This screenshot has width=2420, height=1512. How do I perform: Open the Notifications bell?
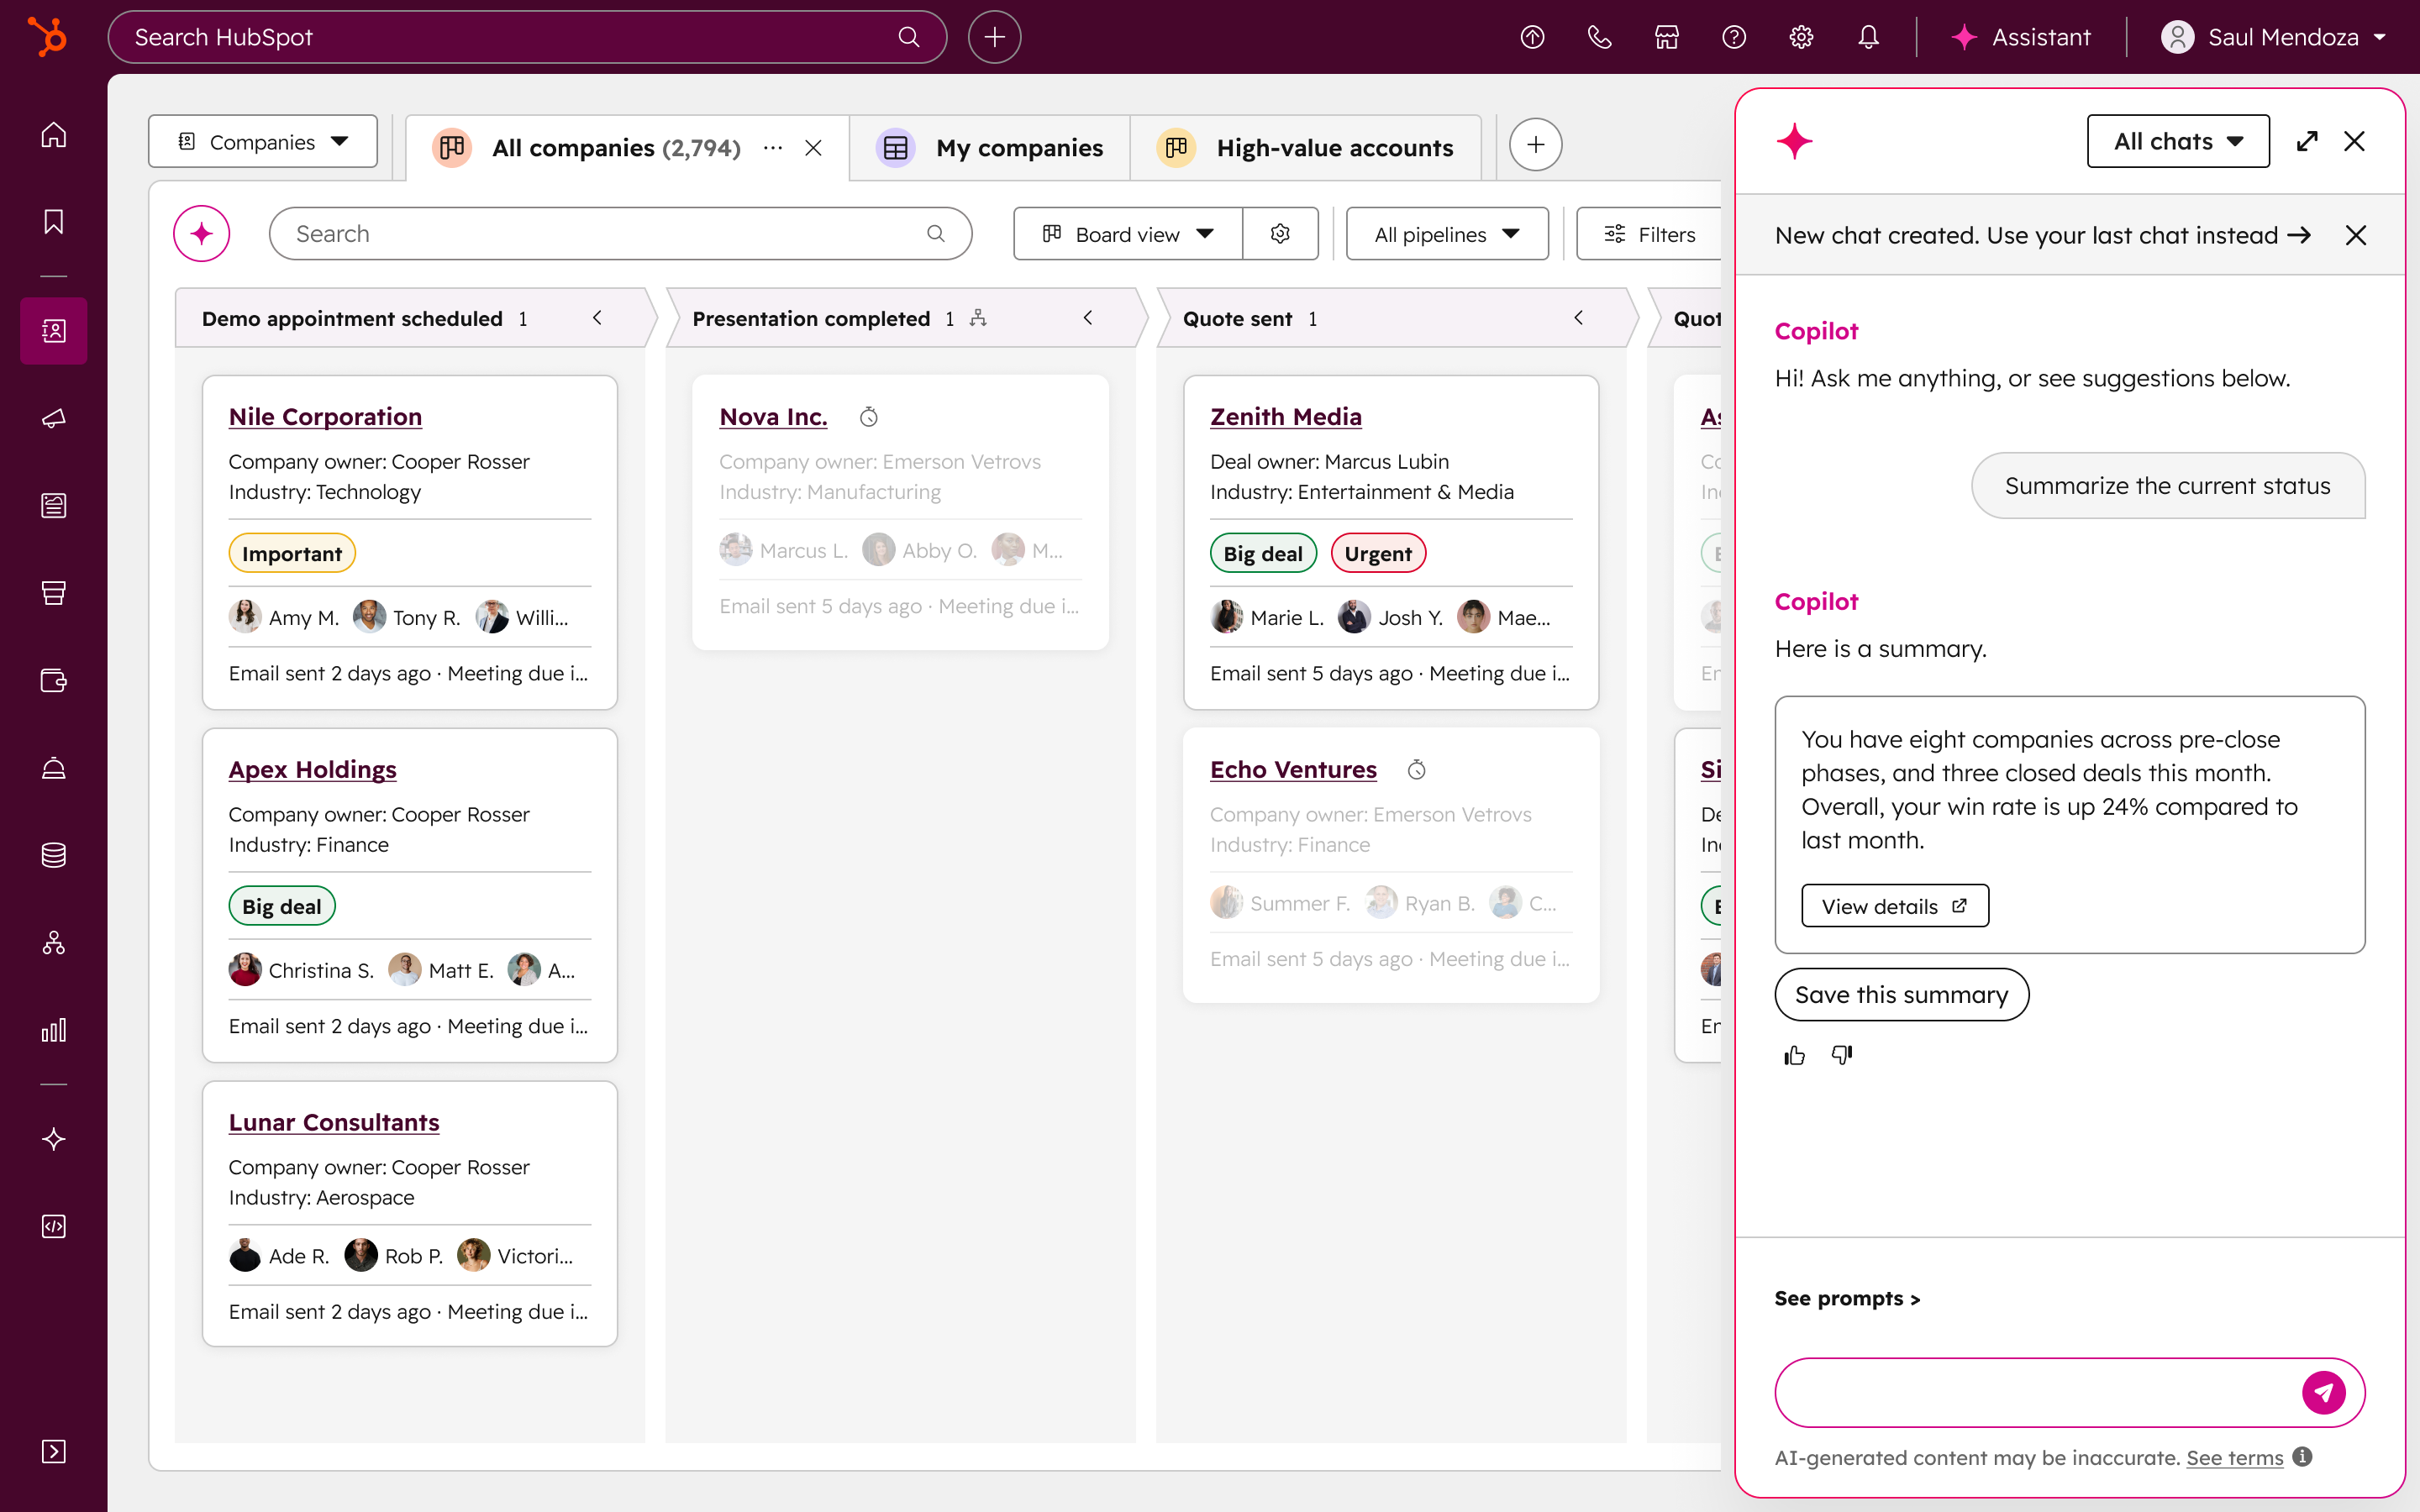tap(1868, 37)
